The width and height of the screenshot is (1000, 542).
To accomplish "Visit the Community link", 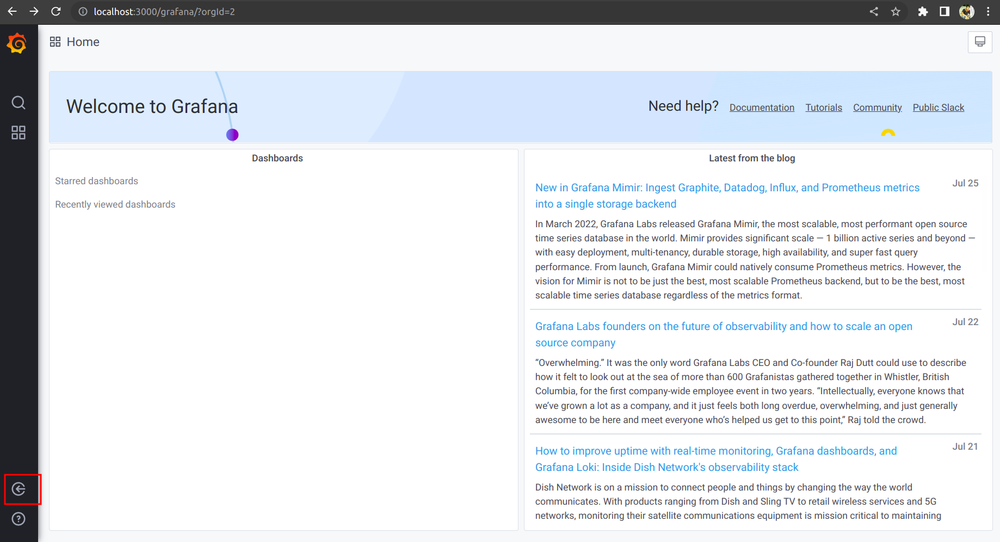I will point(877,108).
